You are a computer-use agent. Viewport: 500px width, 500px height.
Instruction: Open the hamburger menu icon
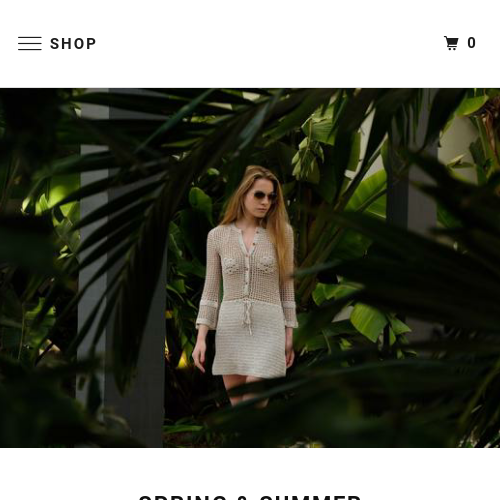(30, 44)
